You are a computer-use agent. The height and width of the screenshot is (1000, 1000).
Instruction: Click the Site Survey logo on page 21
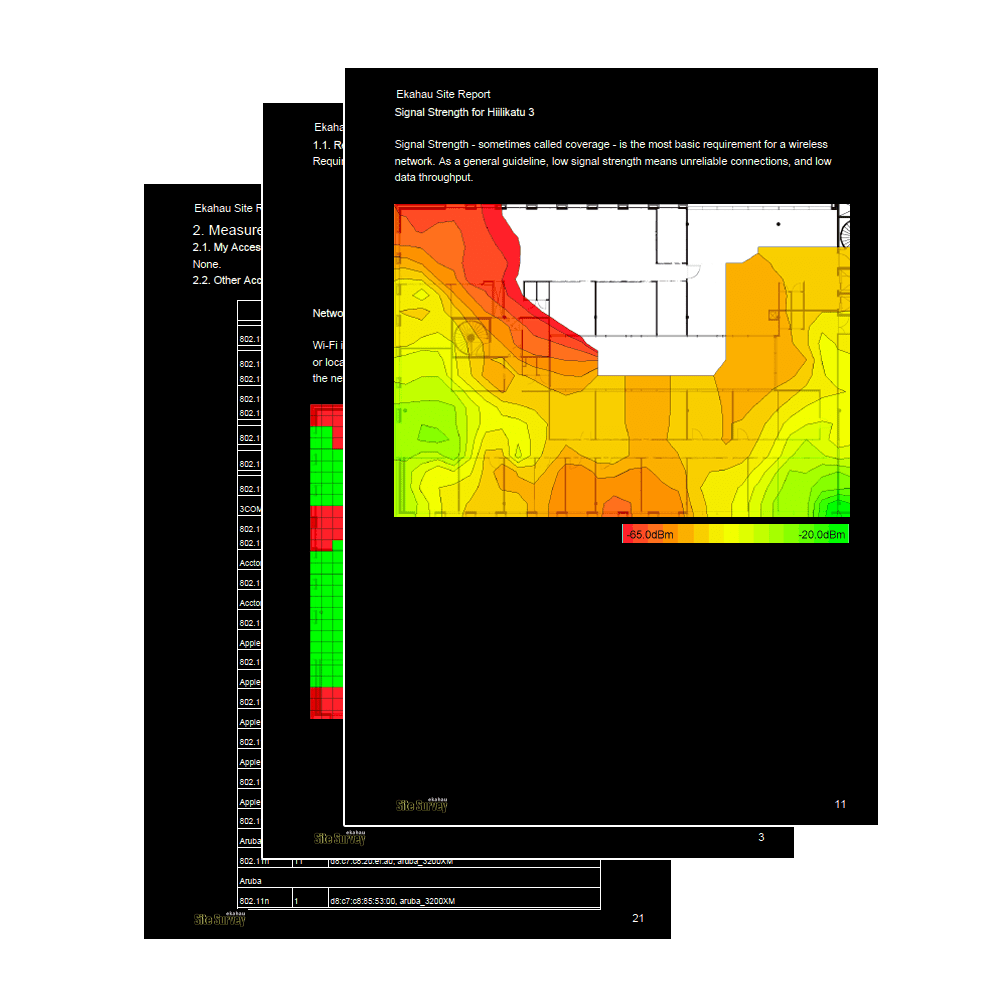point(219,918)
